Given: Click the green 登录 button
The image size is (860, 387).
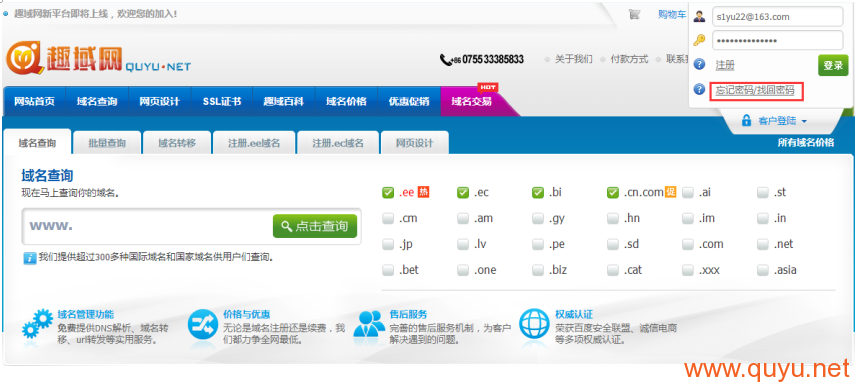Looking at the screenshot, I should point(833,65).
